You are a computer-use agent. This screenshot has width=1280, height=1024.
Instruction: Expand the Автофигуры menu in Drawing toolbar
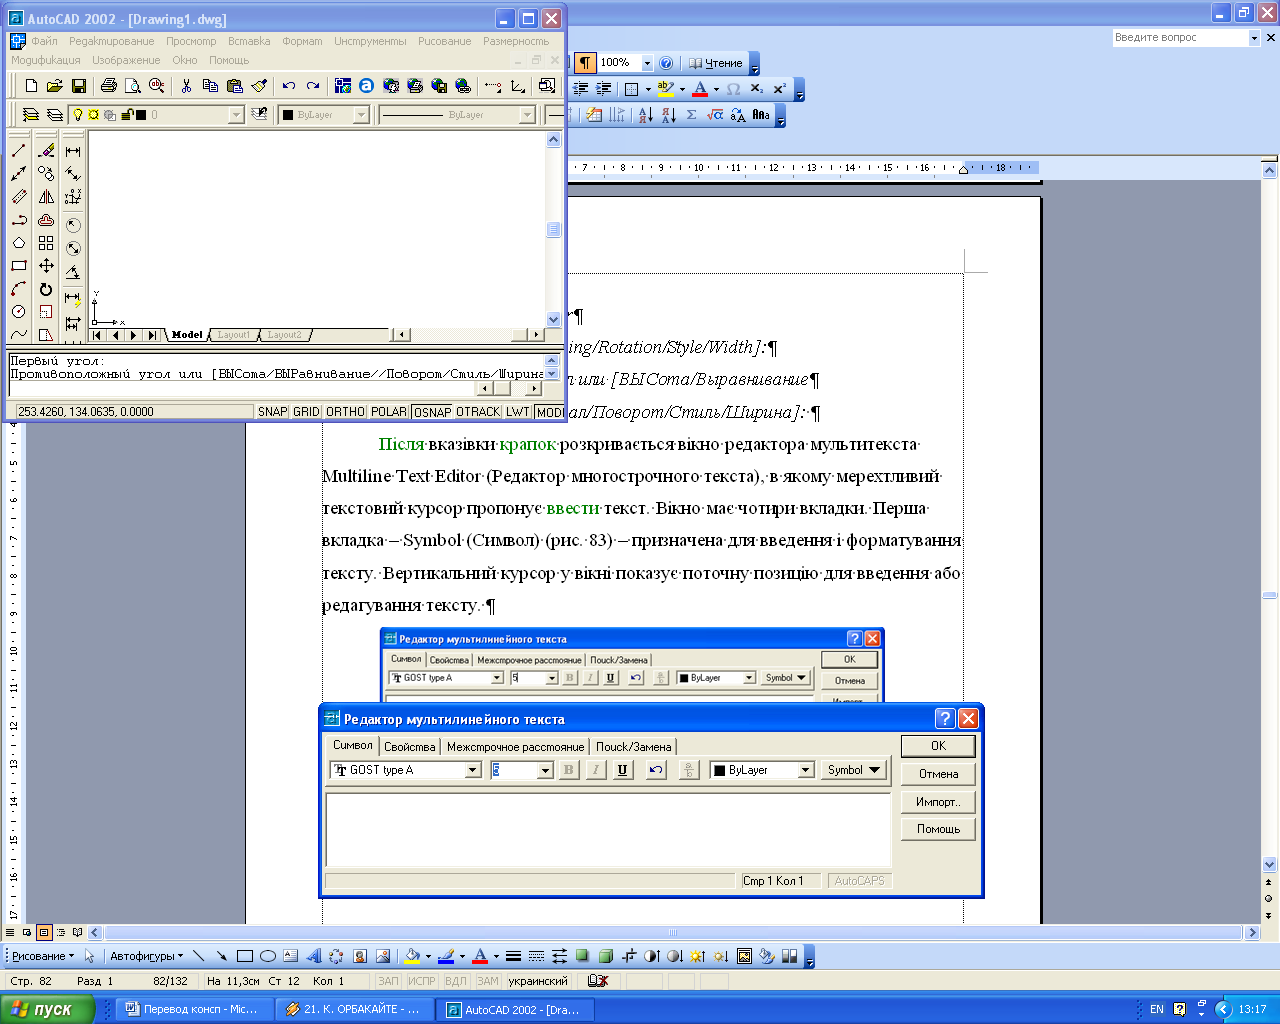(146, 956)
